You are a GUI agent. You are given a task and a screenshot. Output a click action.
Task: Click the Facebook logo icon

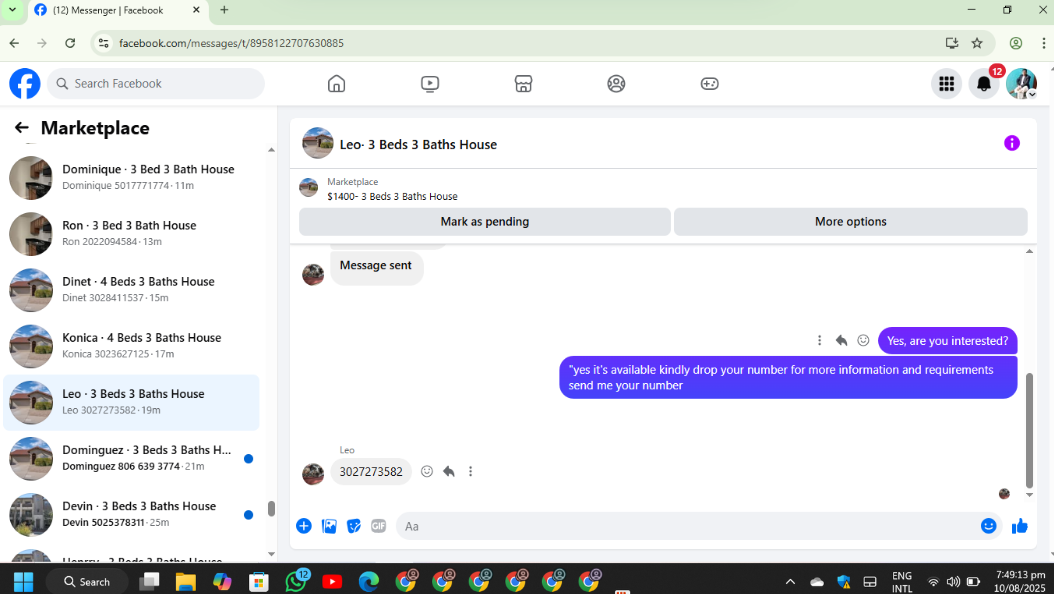click(x=25, y=84)
